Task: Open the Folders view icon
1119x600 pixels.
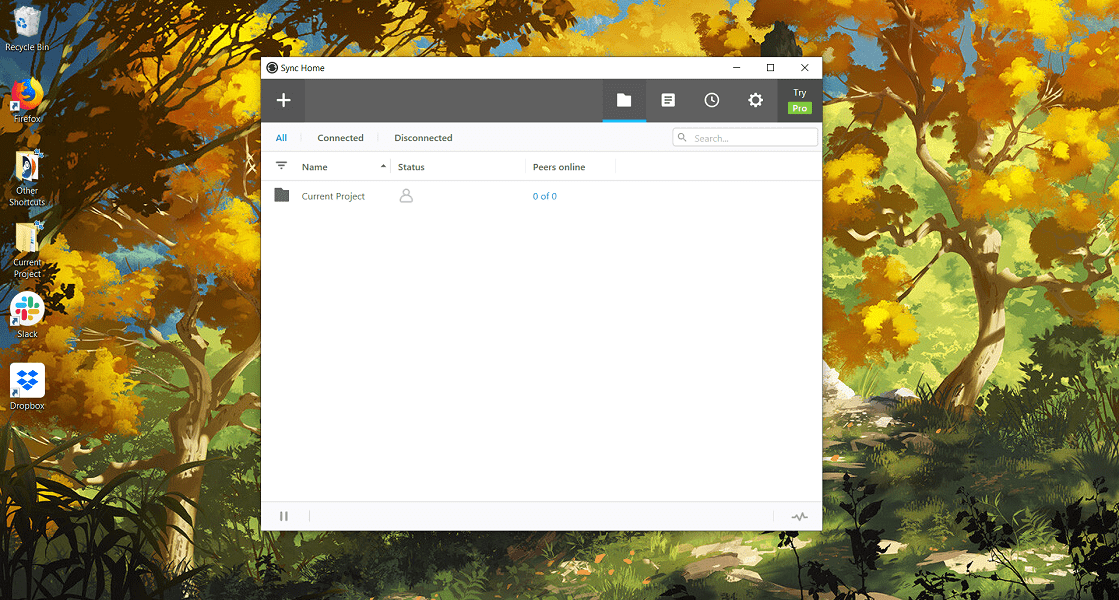Action: point(624,100)
